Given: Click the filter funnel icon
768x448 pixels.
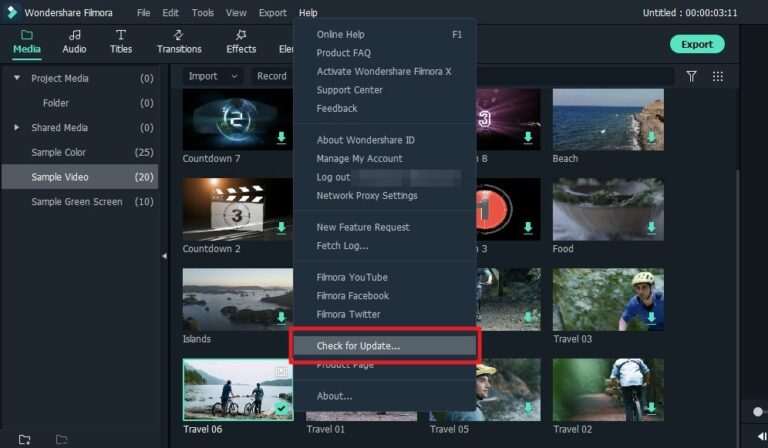Looking at the screenshot, I should pos(691,76).
